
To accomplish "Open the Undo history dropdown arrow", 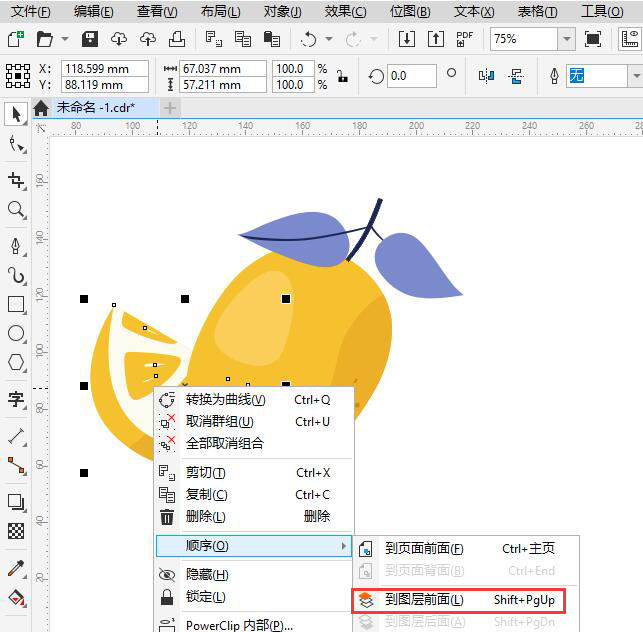I will coord(328,39).
